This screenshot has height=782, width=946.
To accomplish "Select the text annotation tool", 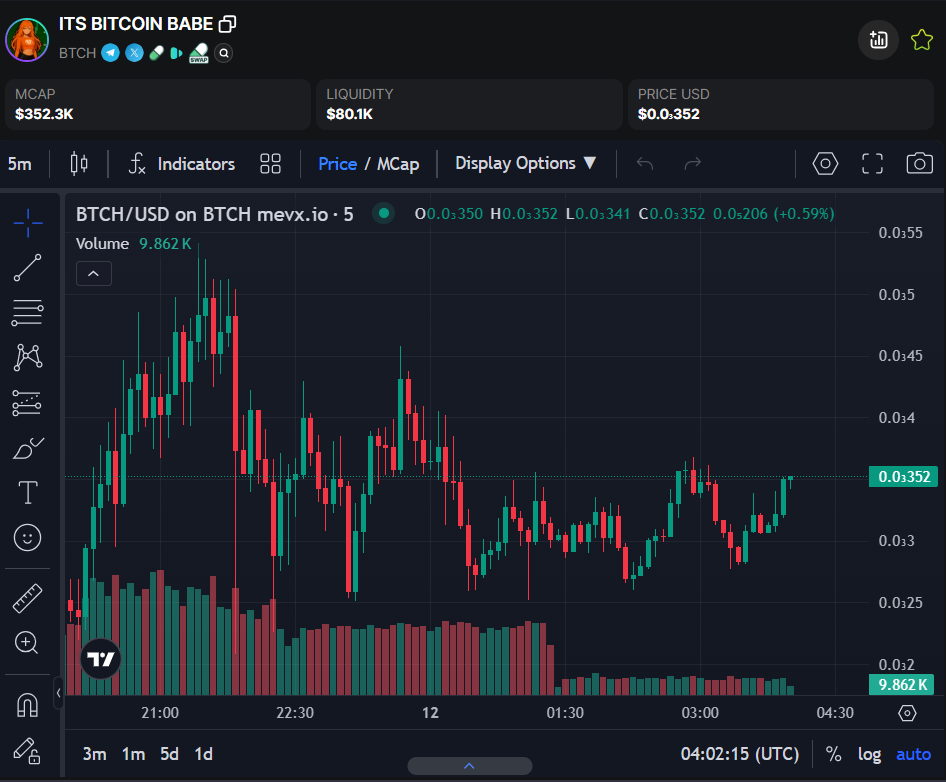I will [28, 493].
